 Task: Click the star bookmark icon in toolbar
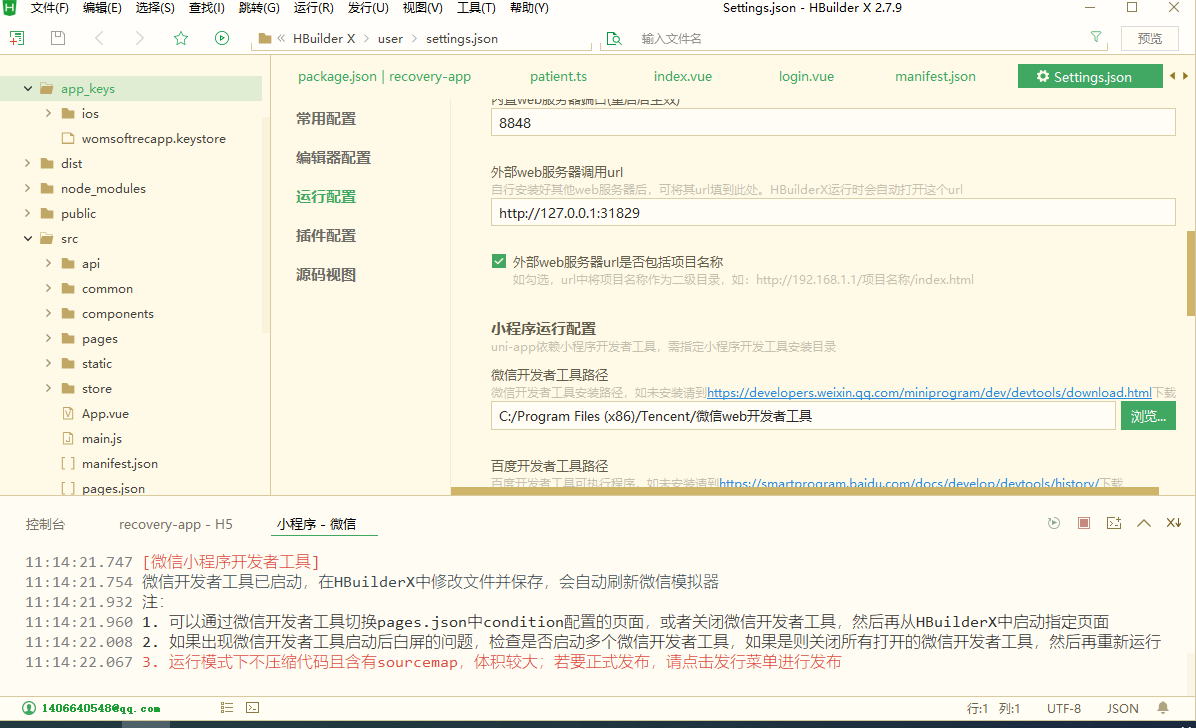(x=181, y=38)
